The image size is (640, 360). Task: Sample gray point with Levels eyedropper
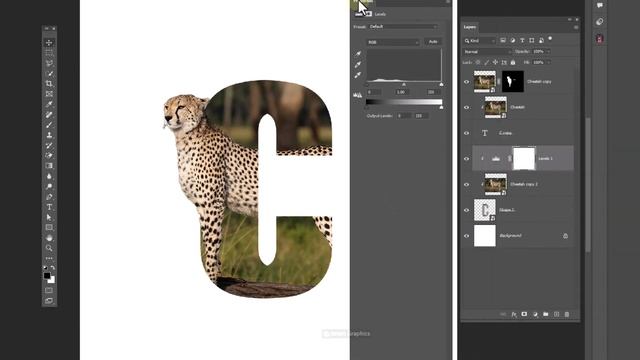[358, 64]
